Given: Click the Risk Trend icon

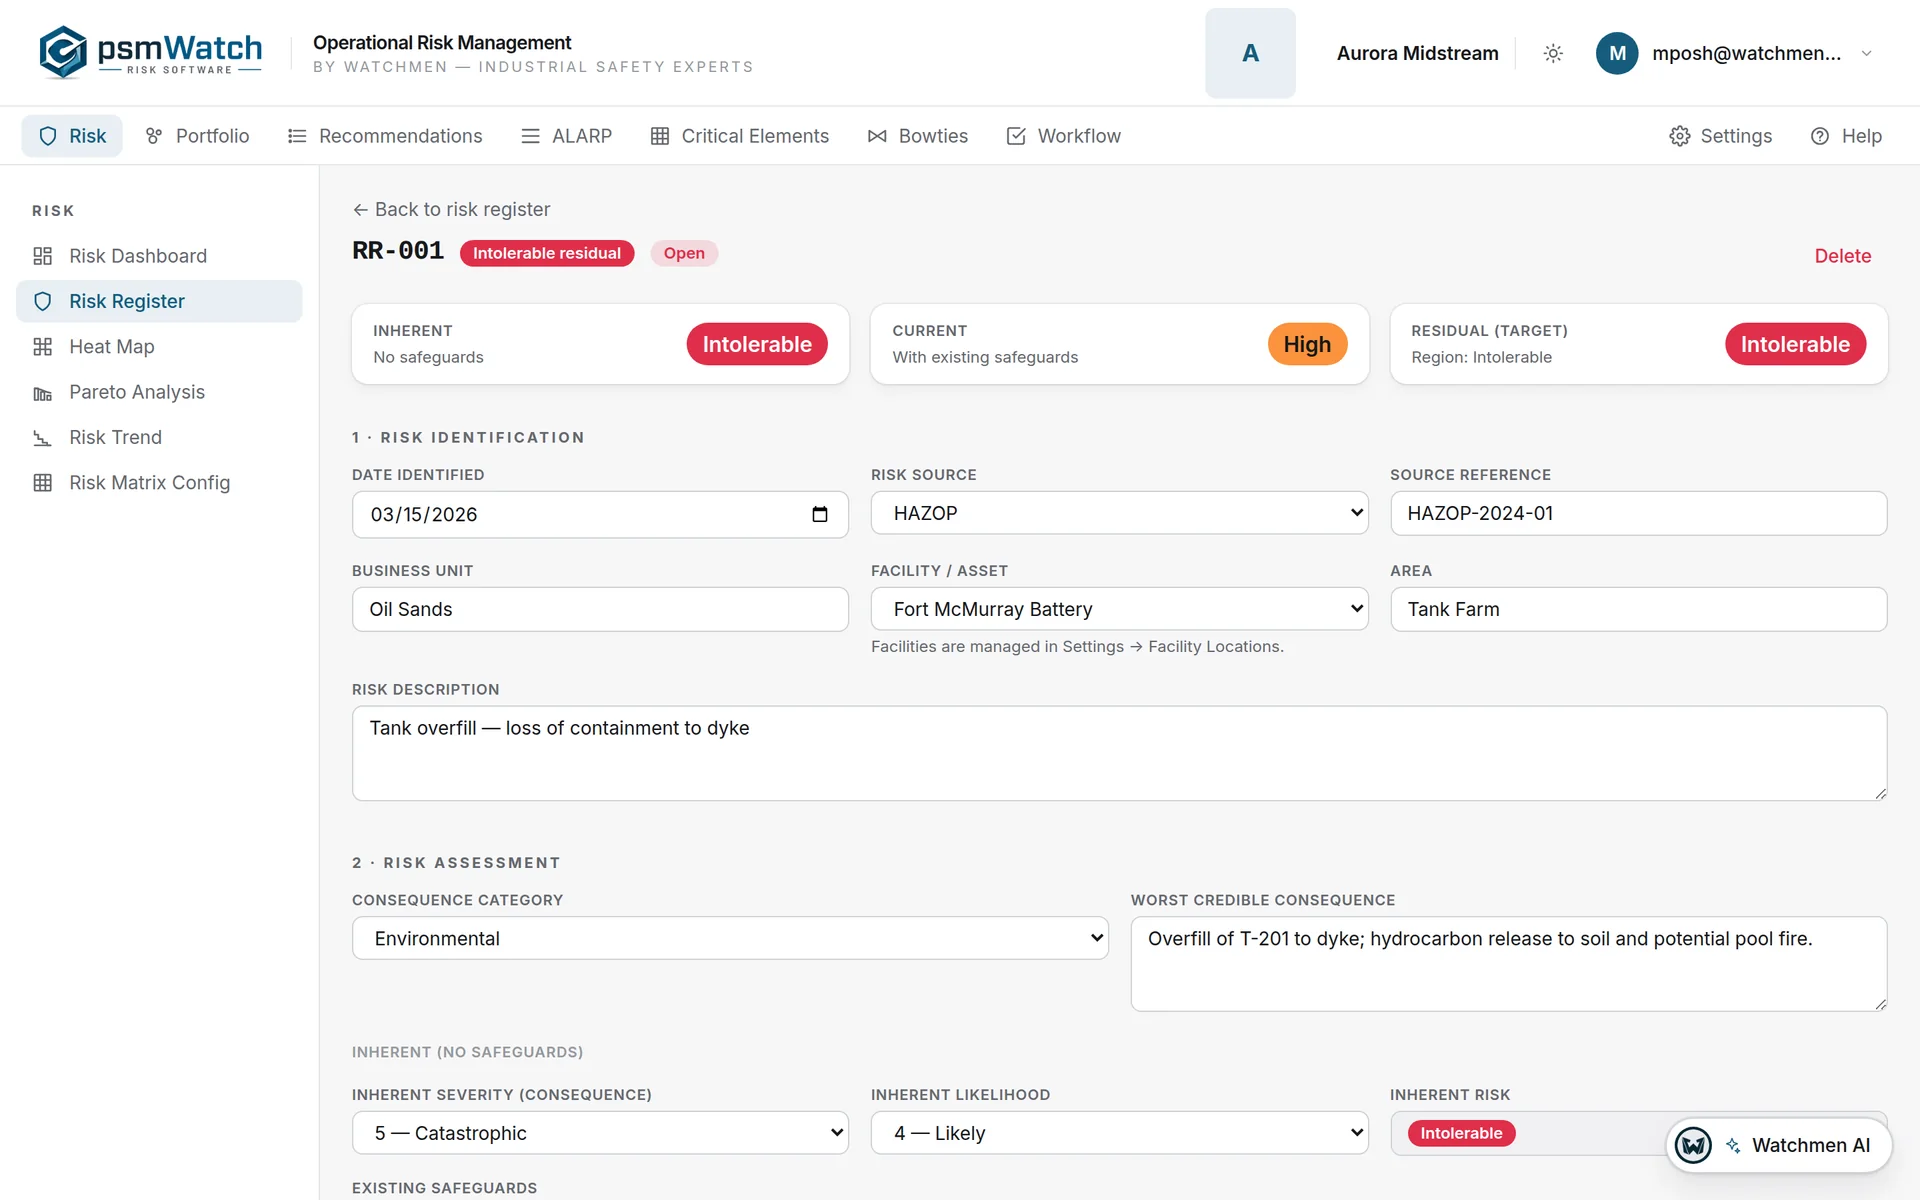Looking at the screenshot, I should (x=42, y=438).
